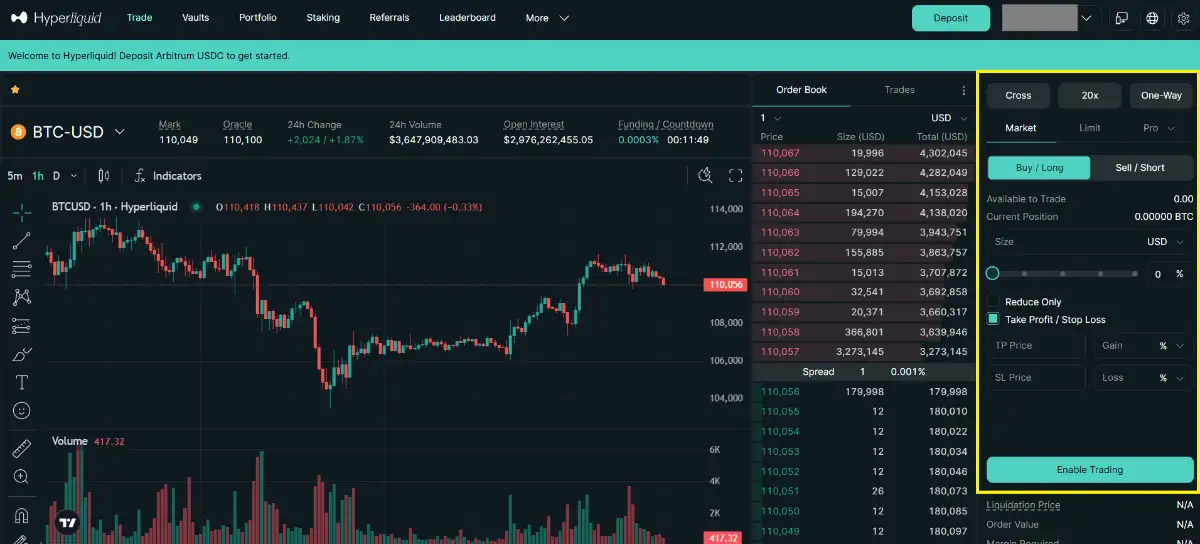
Task: Open the download app icon
Action: 1122,18
